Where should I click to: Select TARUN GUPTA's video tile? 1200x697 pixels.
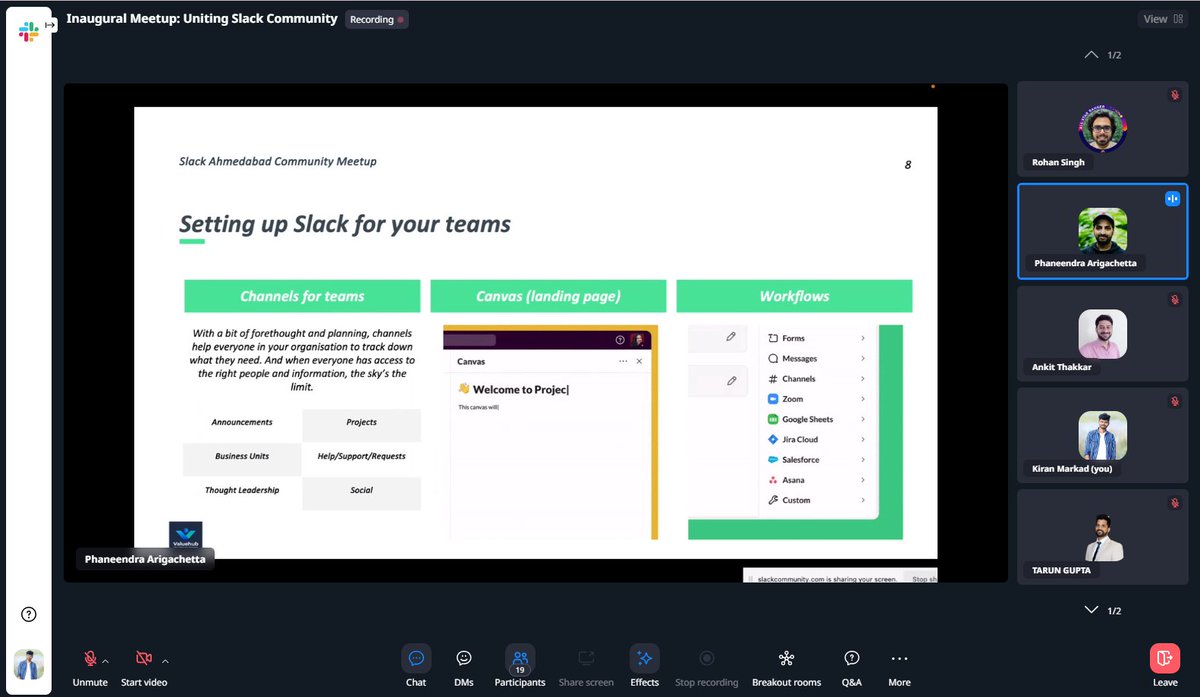click(x=1103, y=537)
